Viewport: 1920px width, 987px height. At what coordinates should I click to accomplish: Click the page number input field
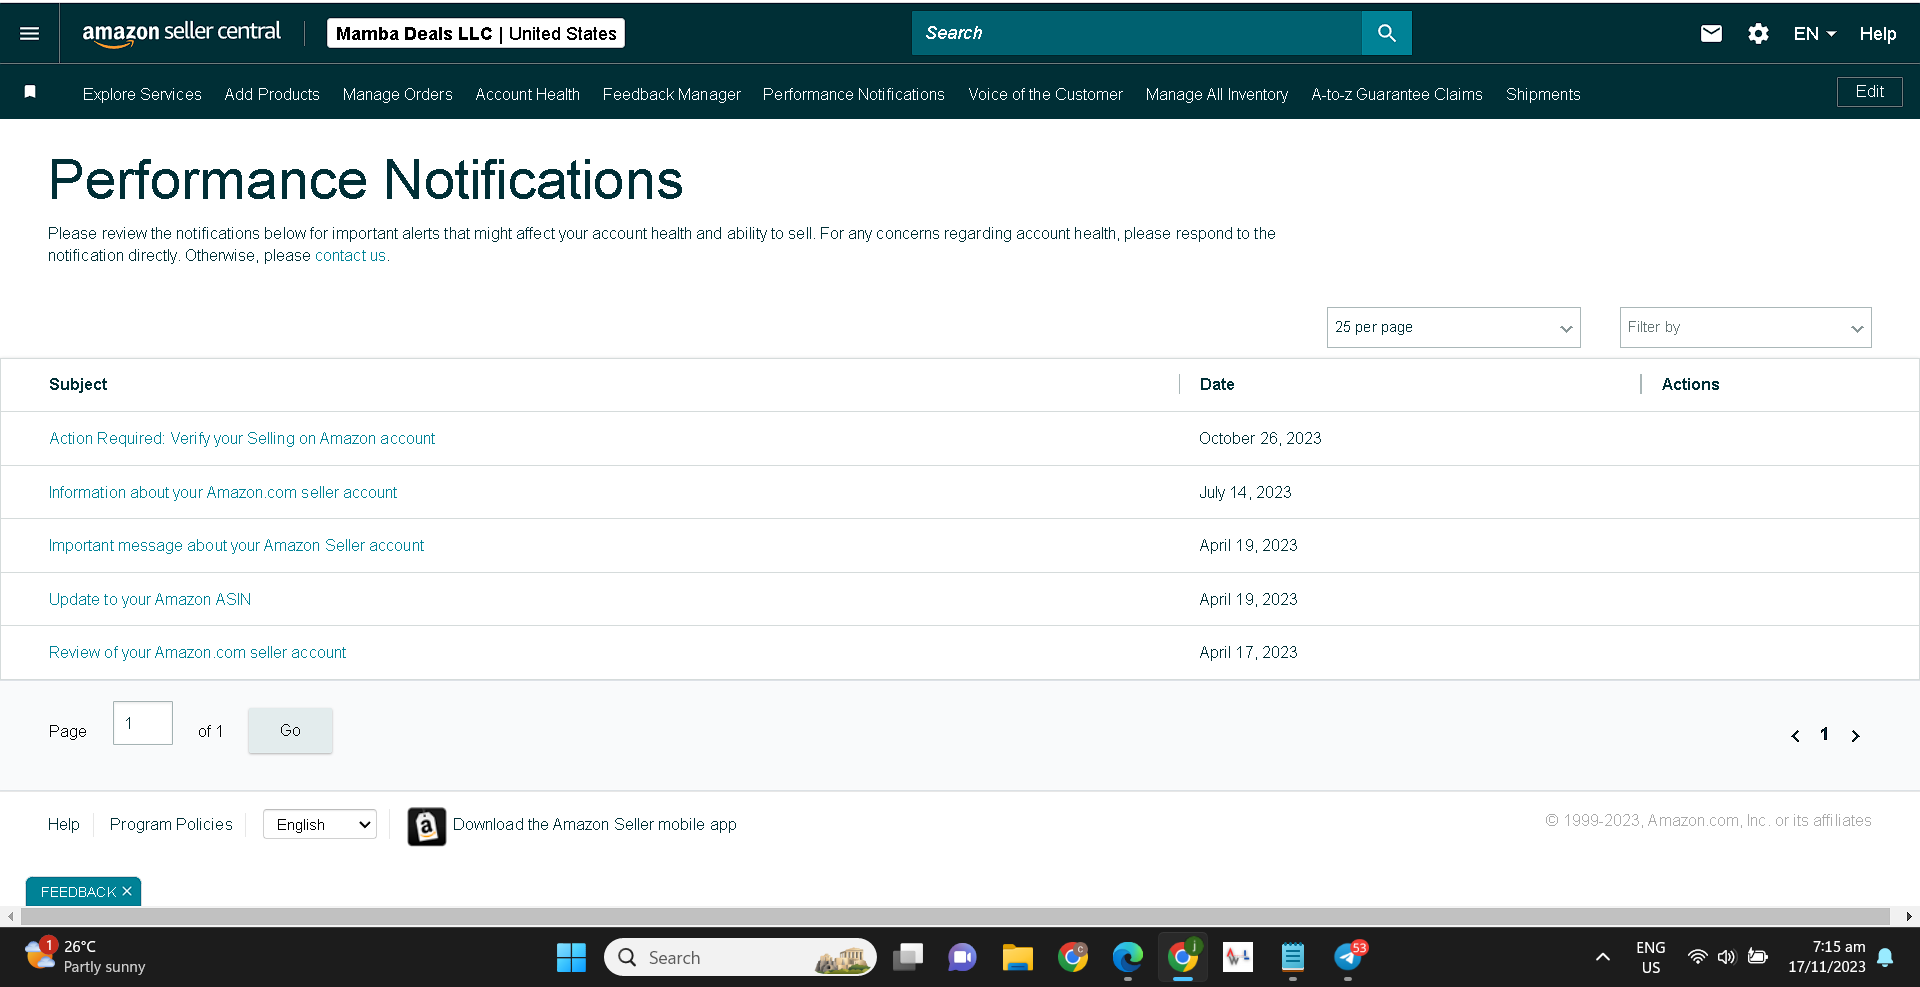(143, 723)
